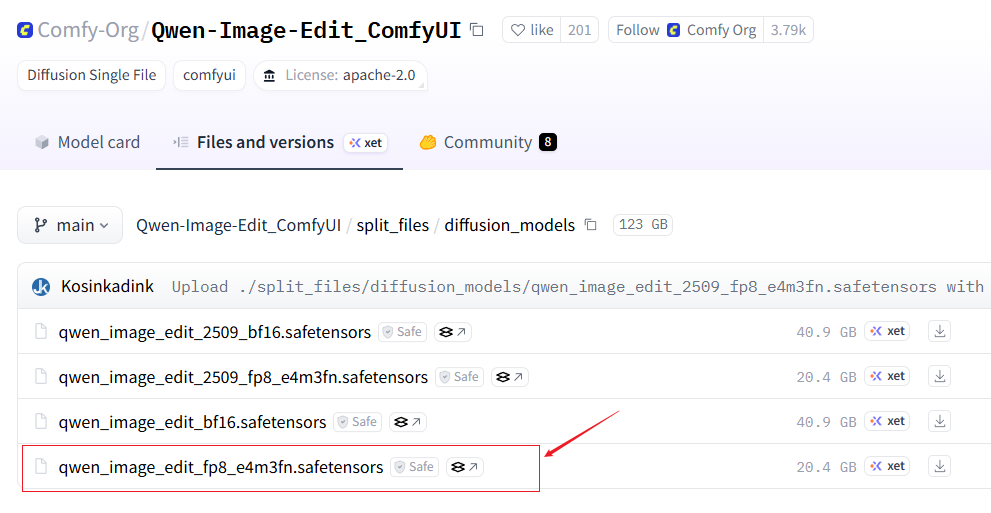This screenshot has width=991, height=513.
Task: Open the Comfy-Org organization link
Action: (x=88, y=30)
